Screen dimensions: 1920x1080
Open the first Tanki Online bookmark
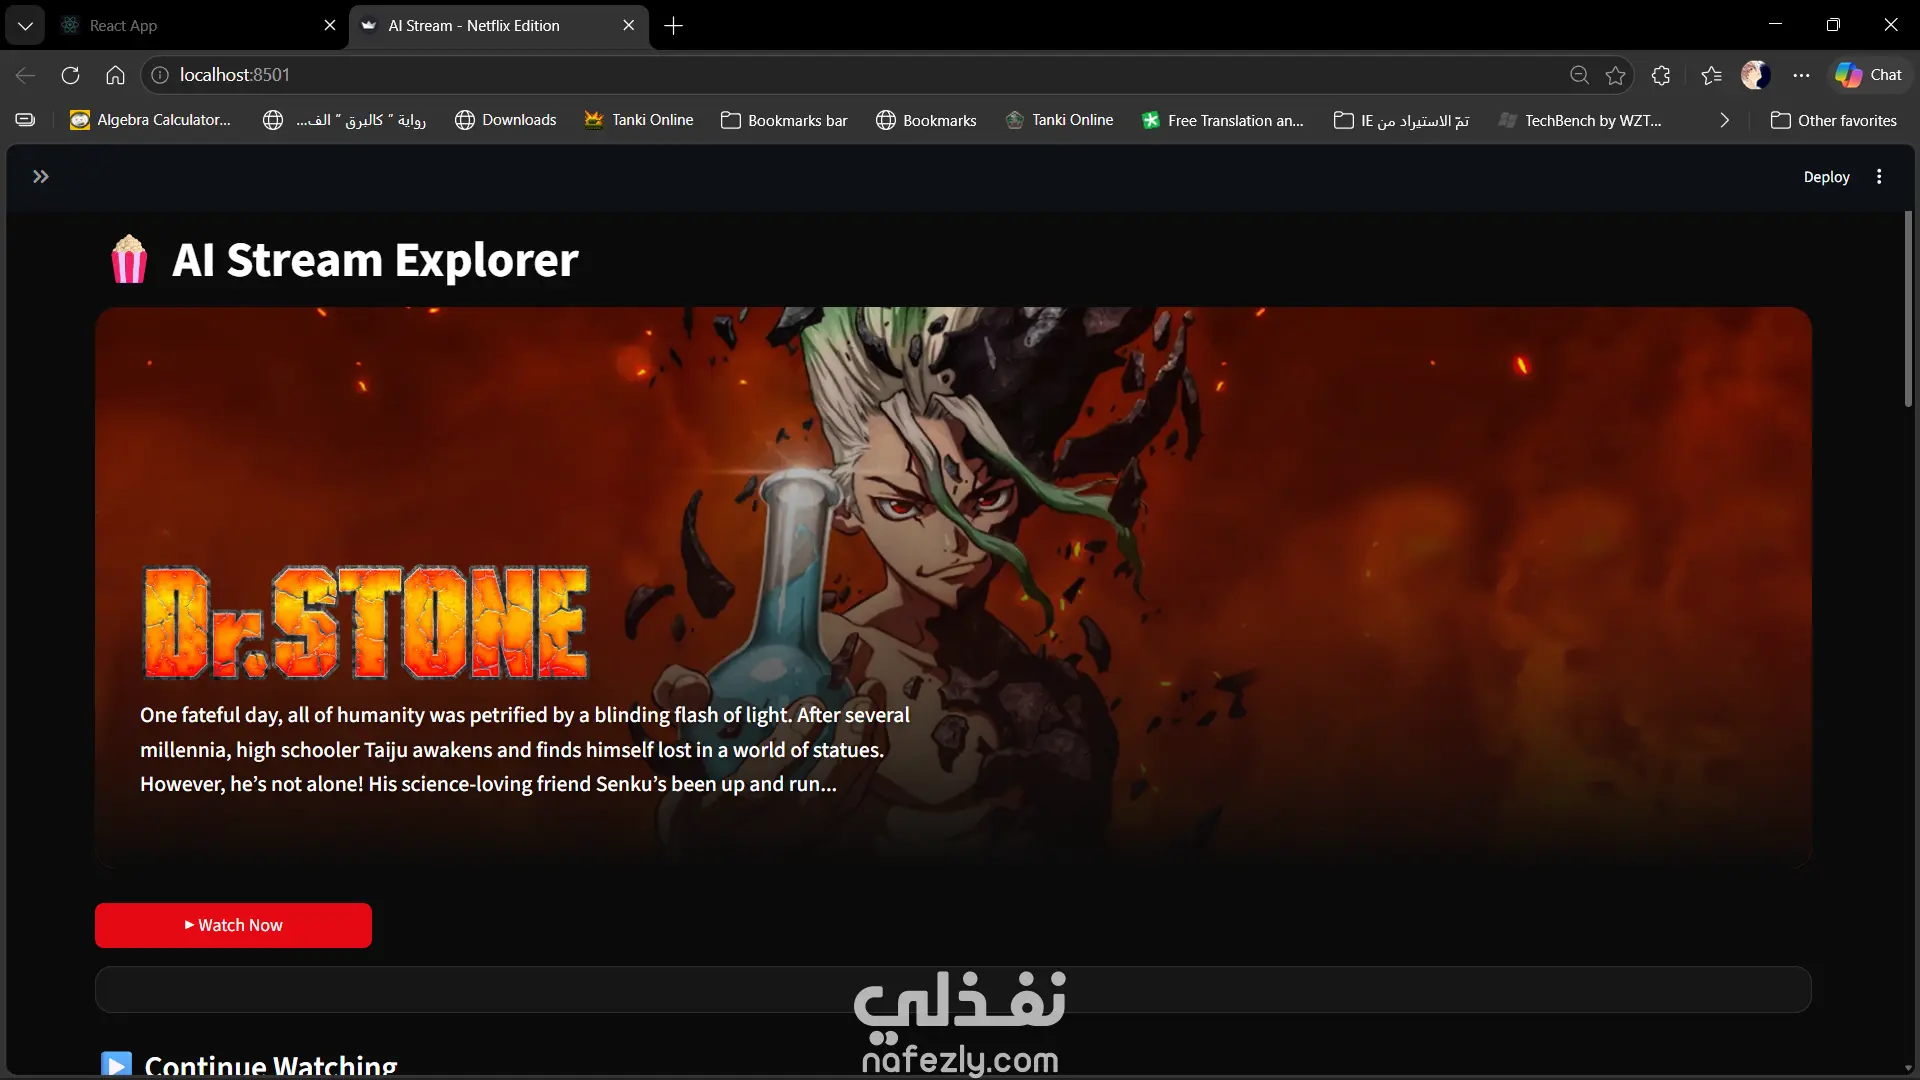(x=638, y=120)
